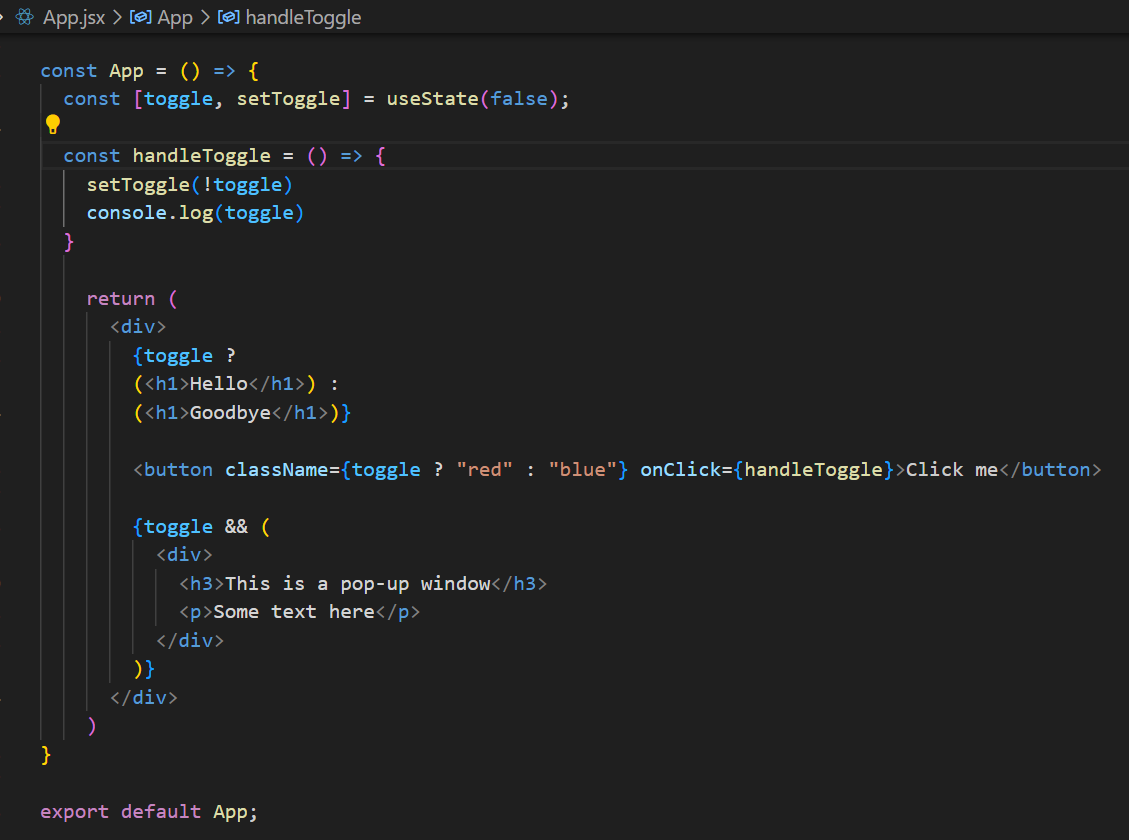Click the onClick attribute

[x=681, y=469]
